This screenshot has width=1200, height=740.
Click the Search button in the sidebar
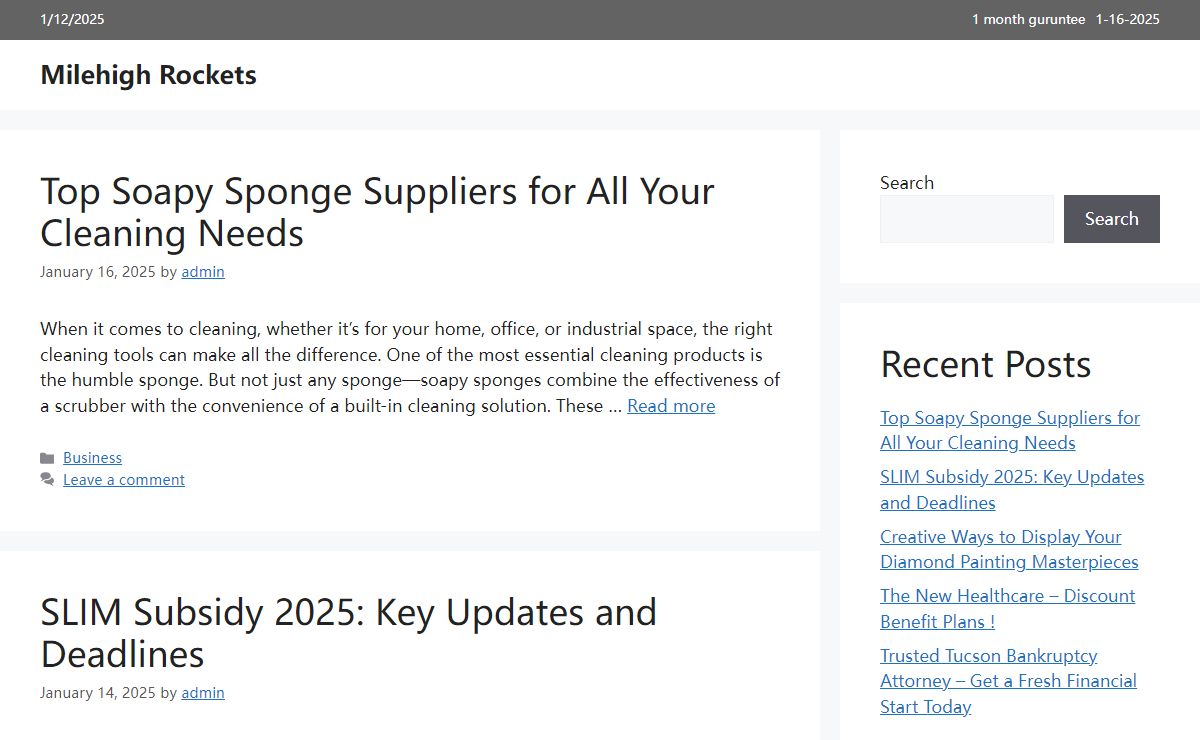(1112, 219)
